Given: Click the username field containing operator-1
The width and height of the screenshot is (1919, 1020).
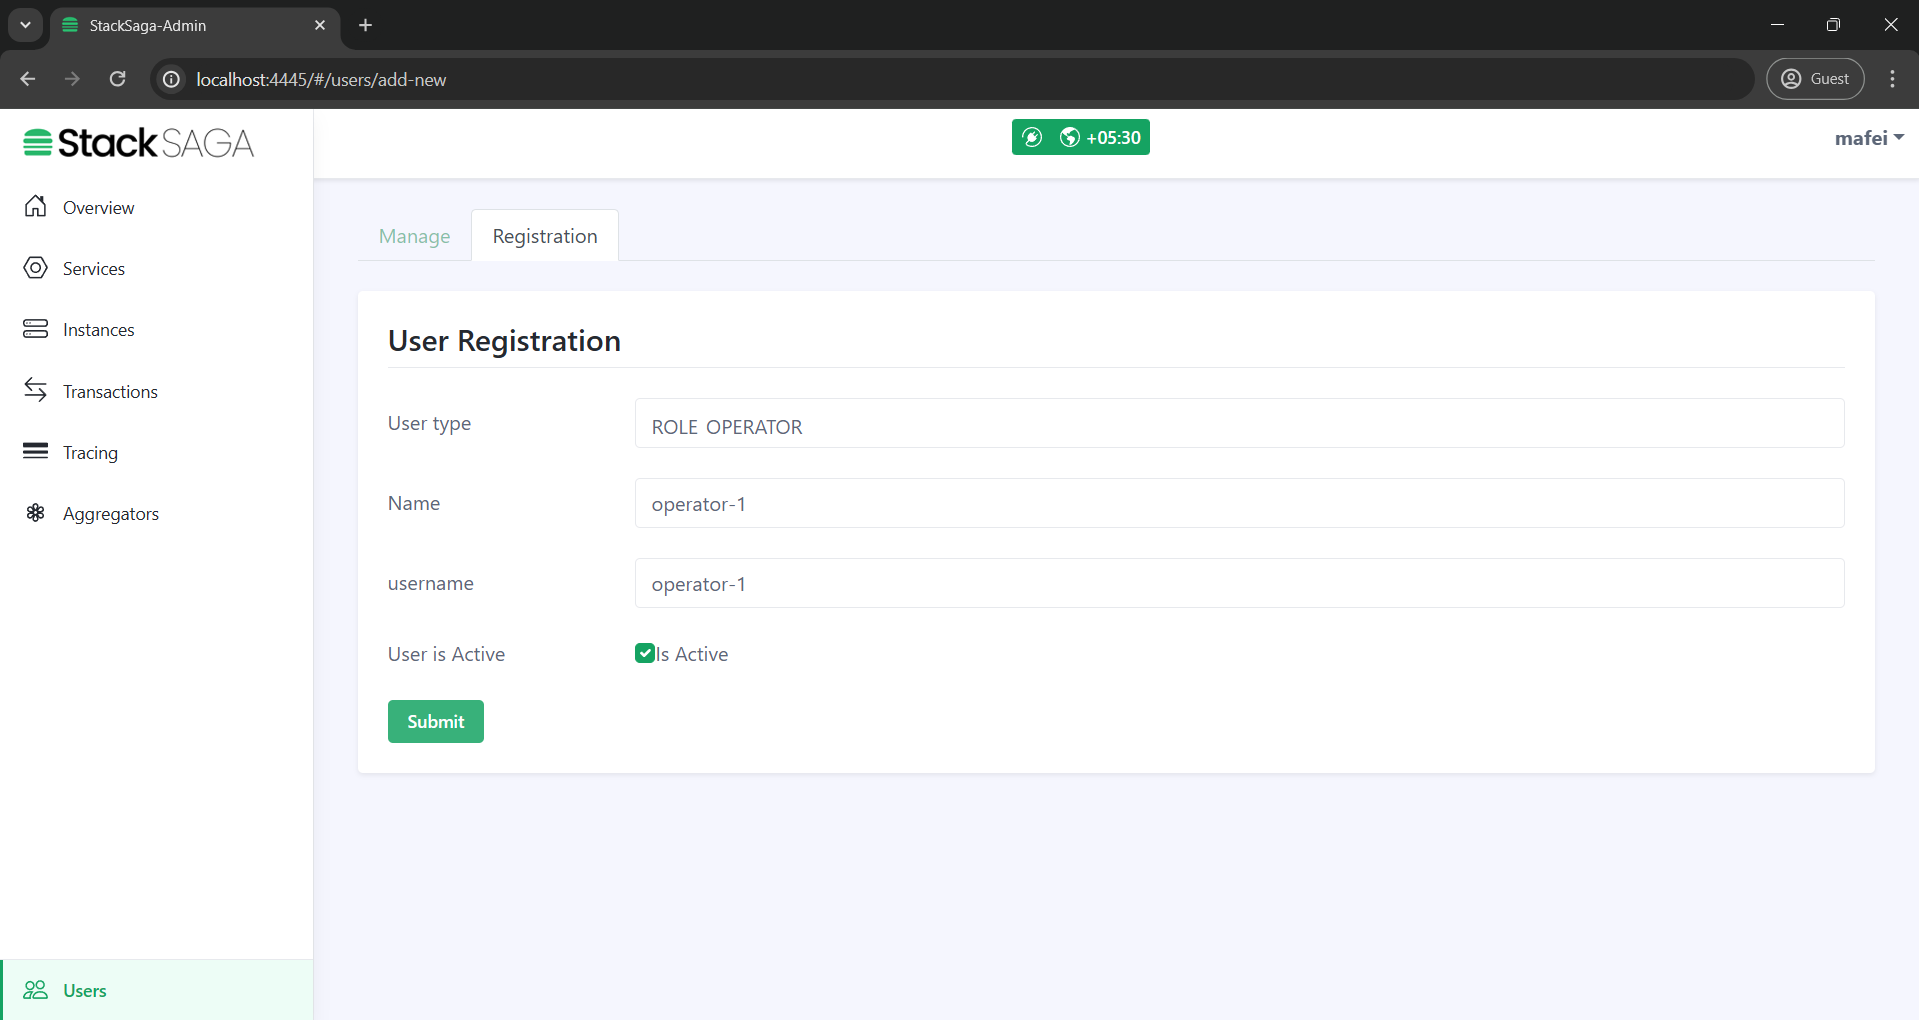Looking at the screenshot, I should coord(1238,583).
